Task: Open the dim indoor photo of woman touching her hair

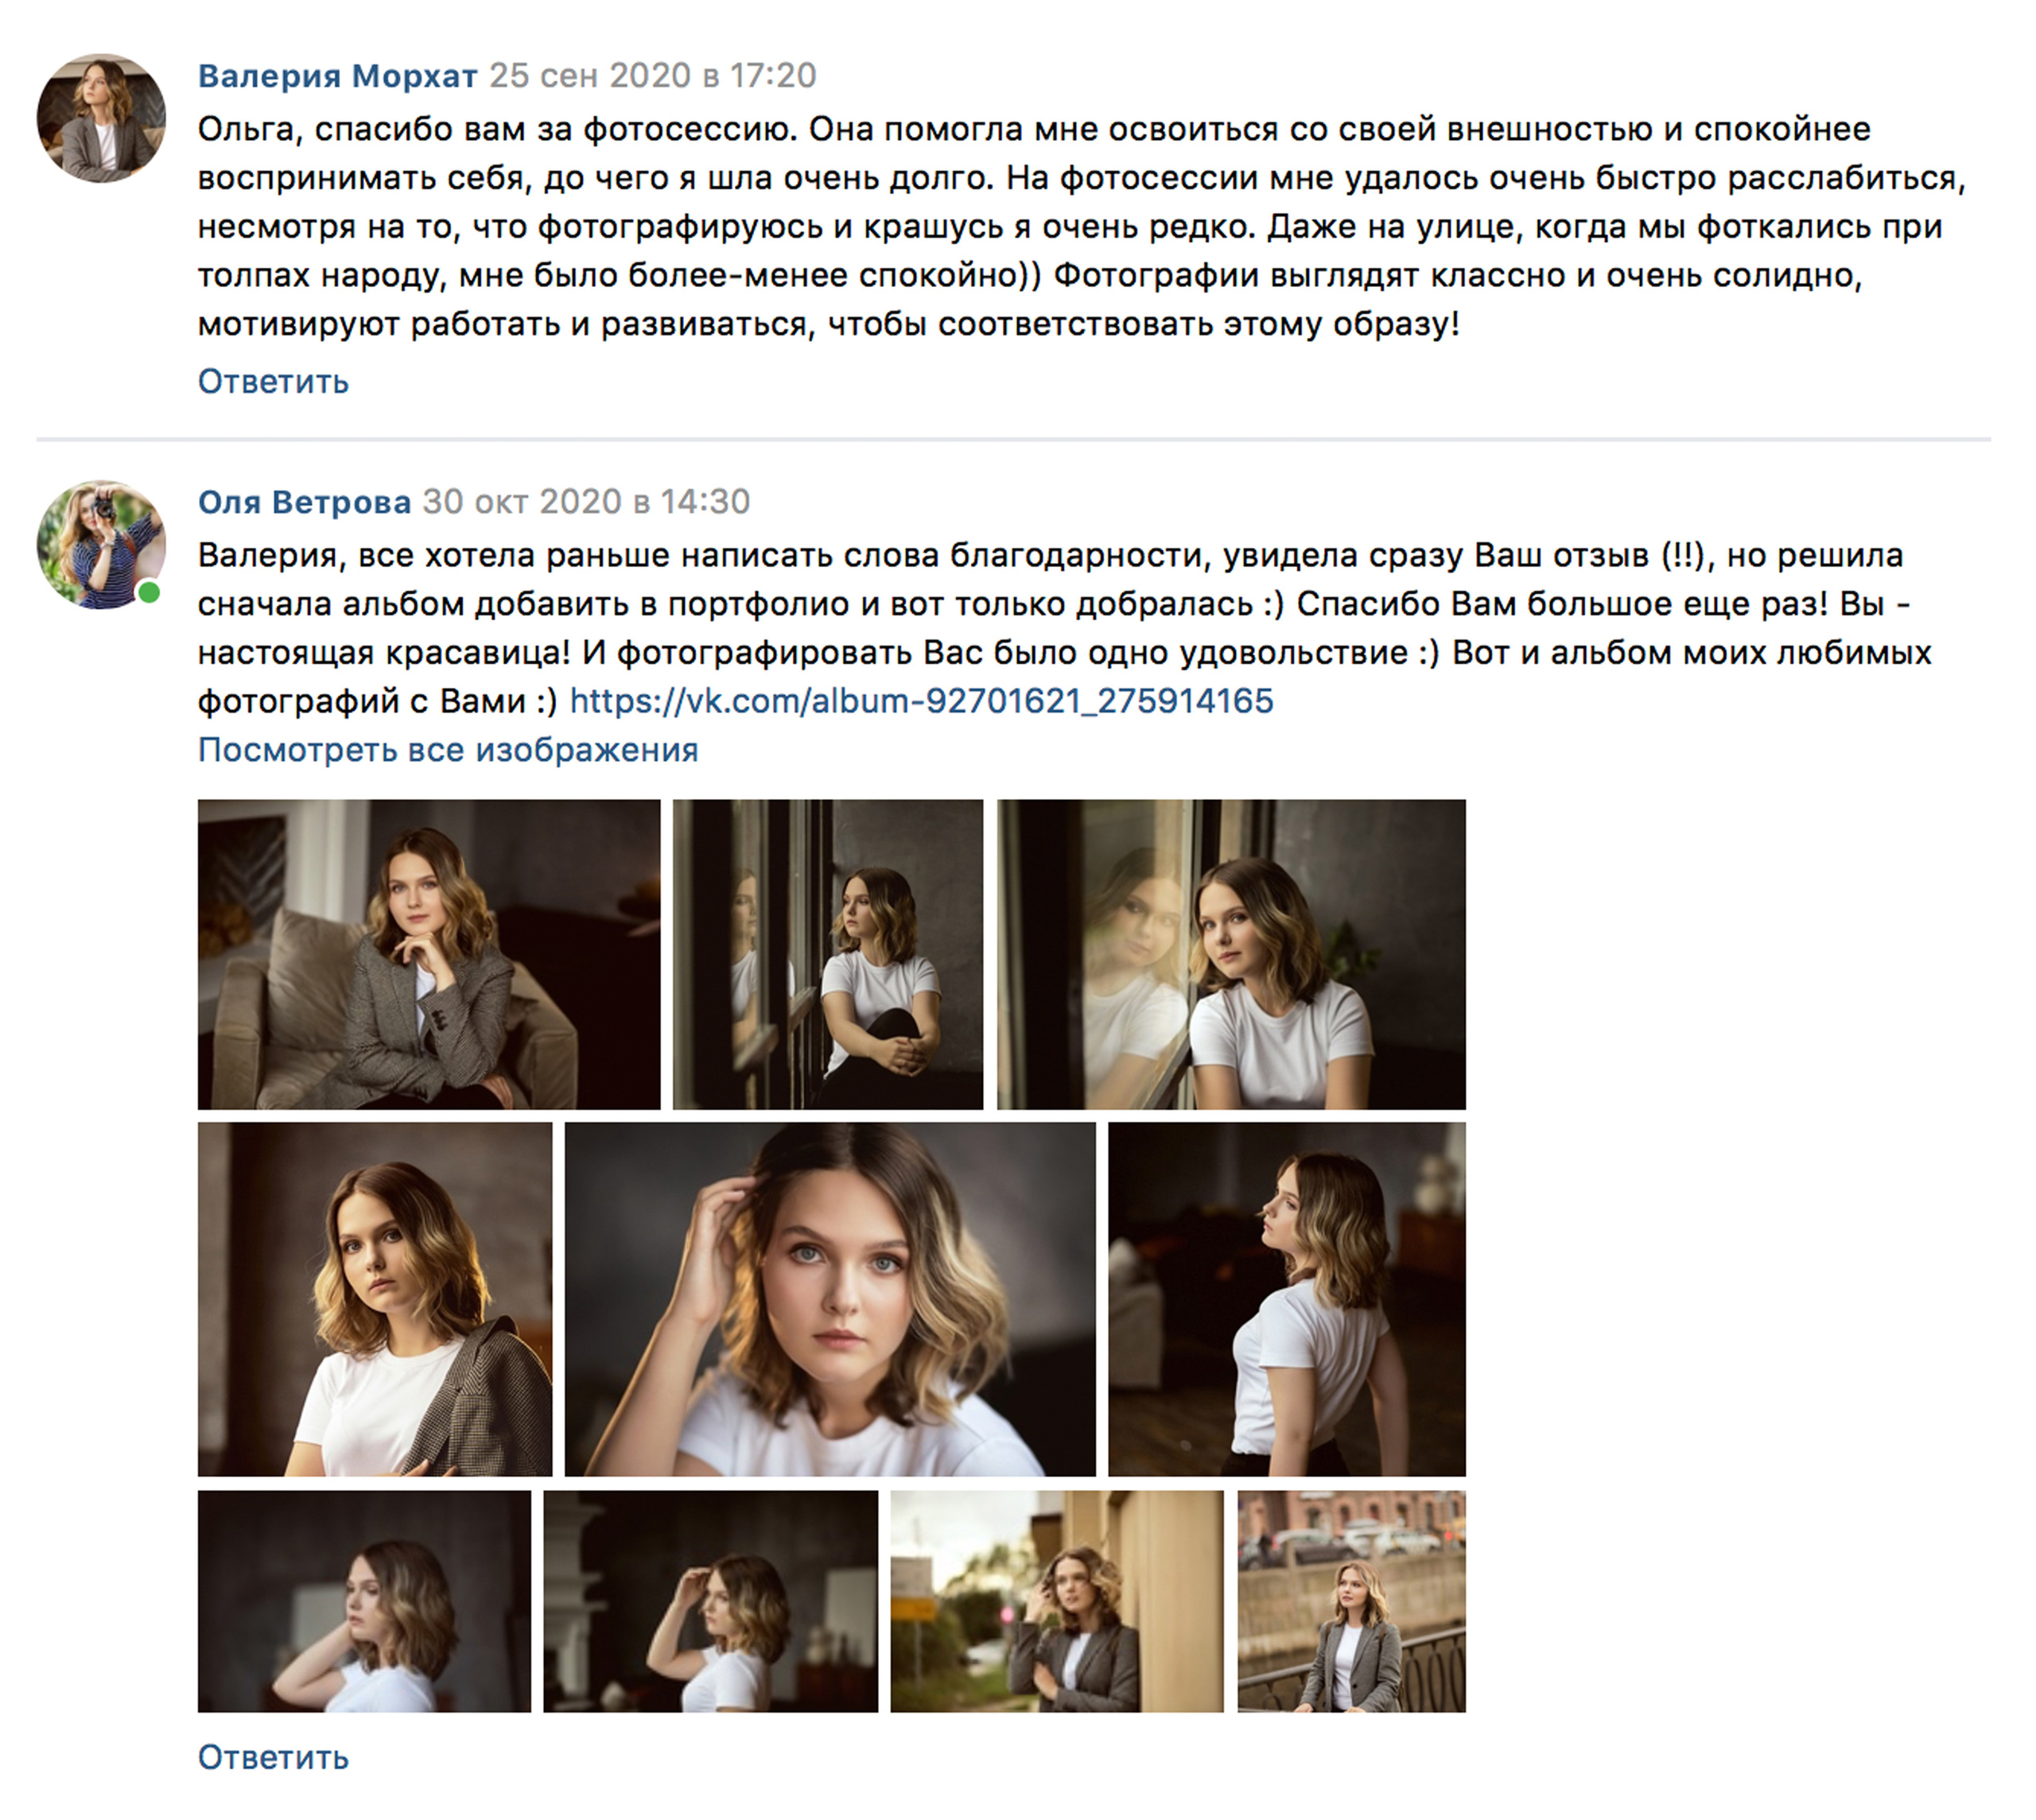Action: point(711,1601)
